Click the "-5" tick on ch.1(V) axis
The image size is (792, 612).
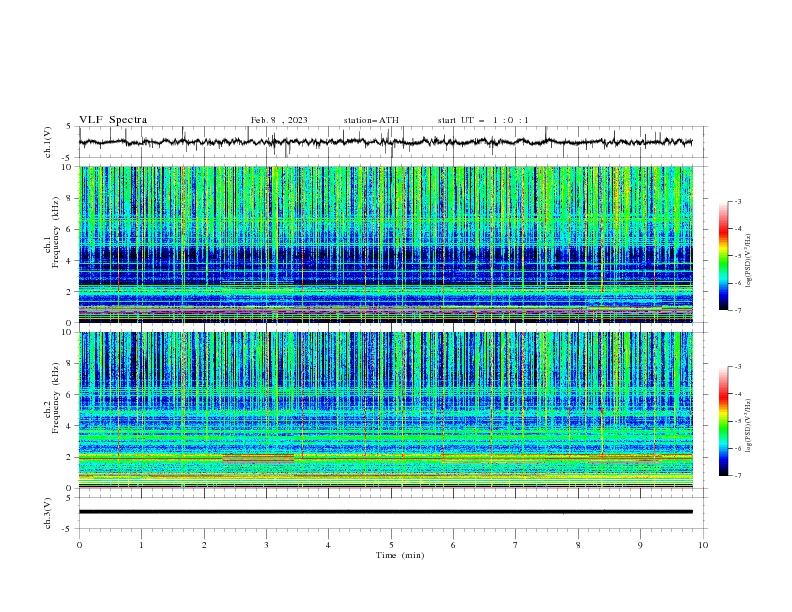pos(67,158)
